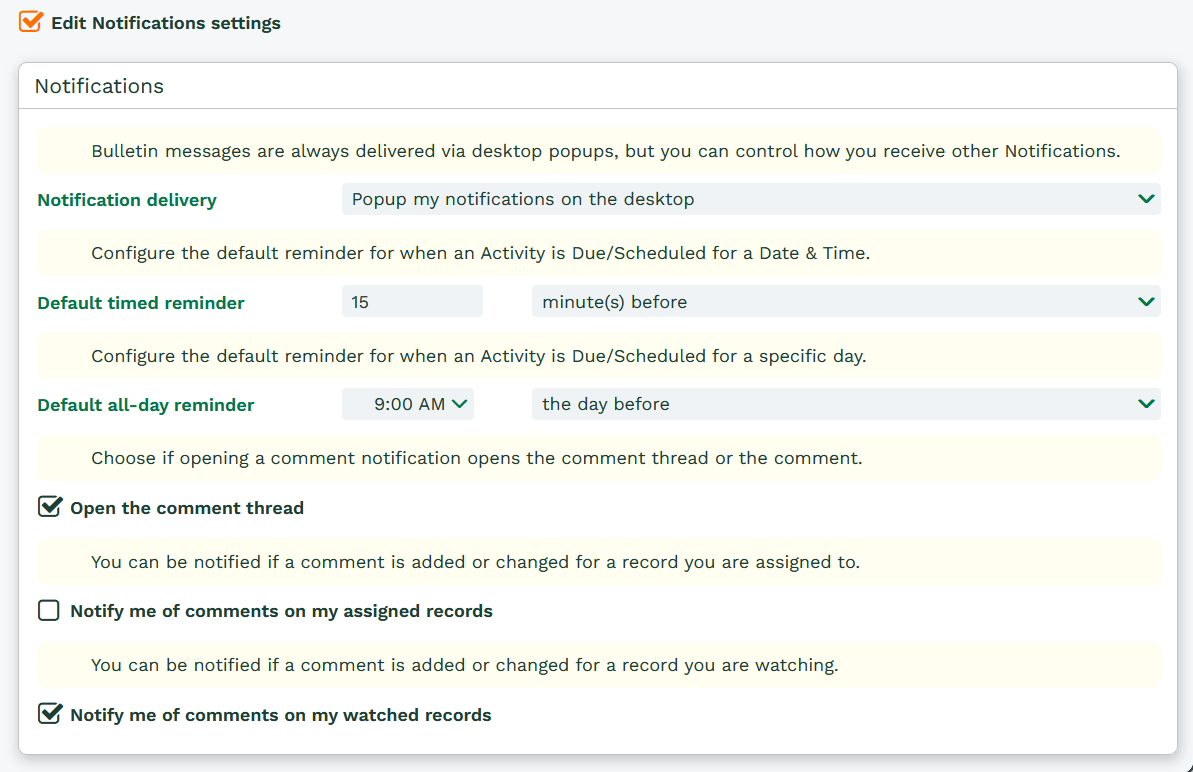Viewport: 1193px width, 772px height.
Task: Click the Default timed reminder label
Action: tap(141, 302)
